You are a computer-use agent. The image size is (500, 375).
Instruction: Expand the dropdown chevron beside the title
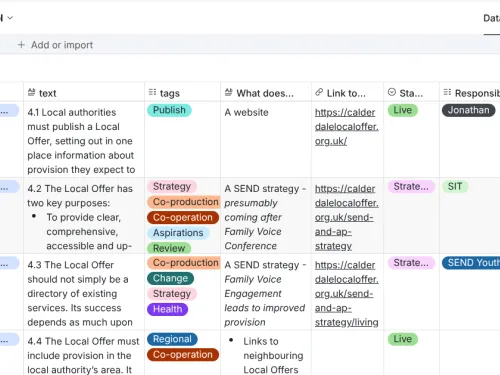10,18
